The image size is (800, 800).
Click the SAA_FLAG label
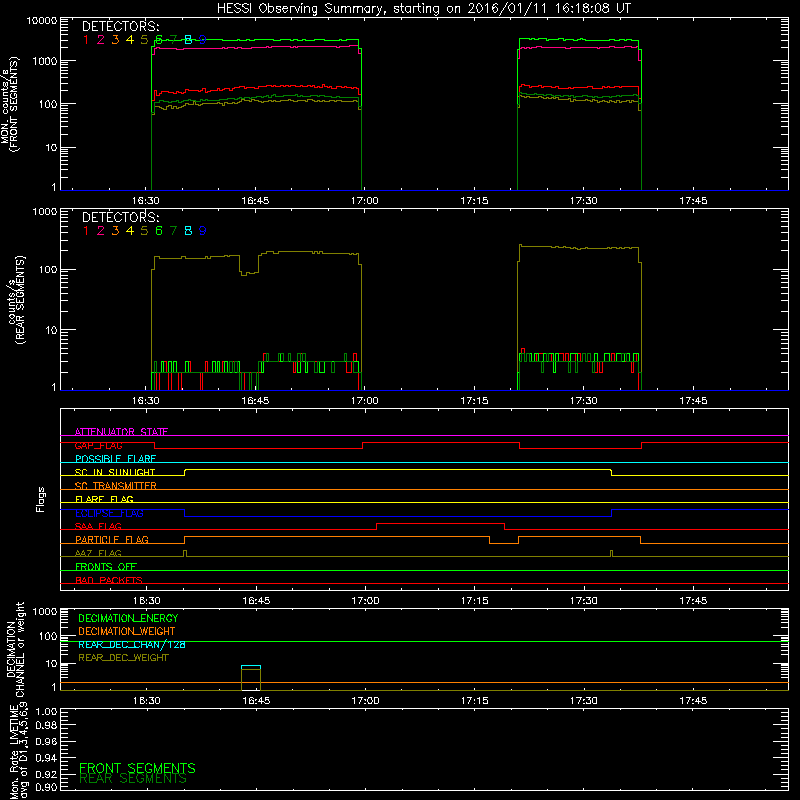point(98,526)
